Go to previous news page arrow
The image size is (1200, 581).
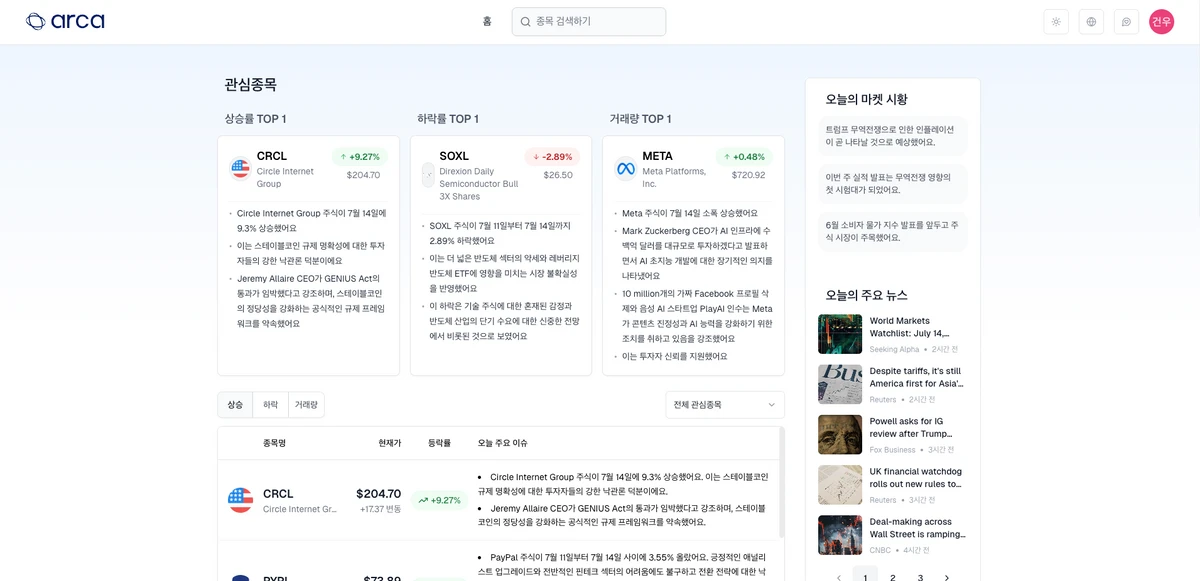838,577
